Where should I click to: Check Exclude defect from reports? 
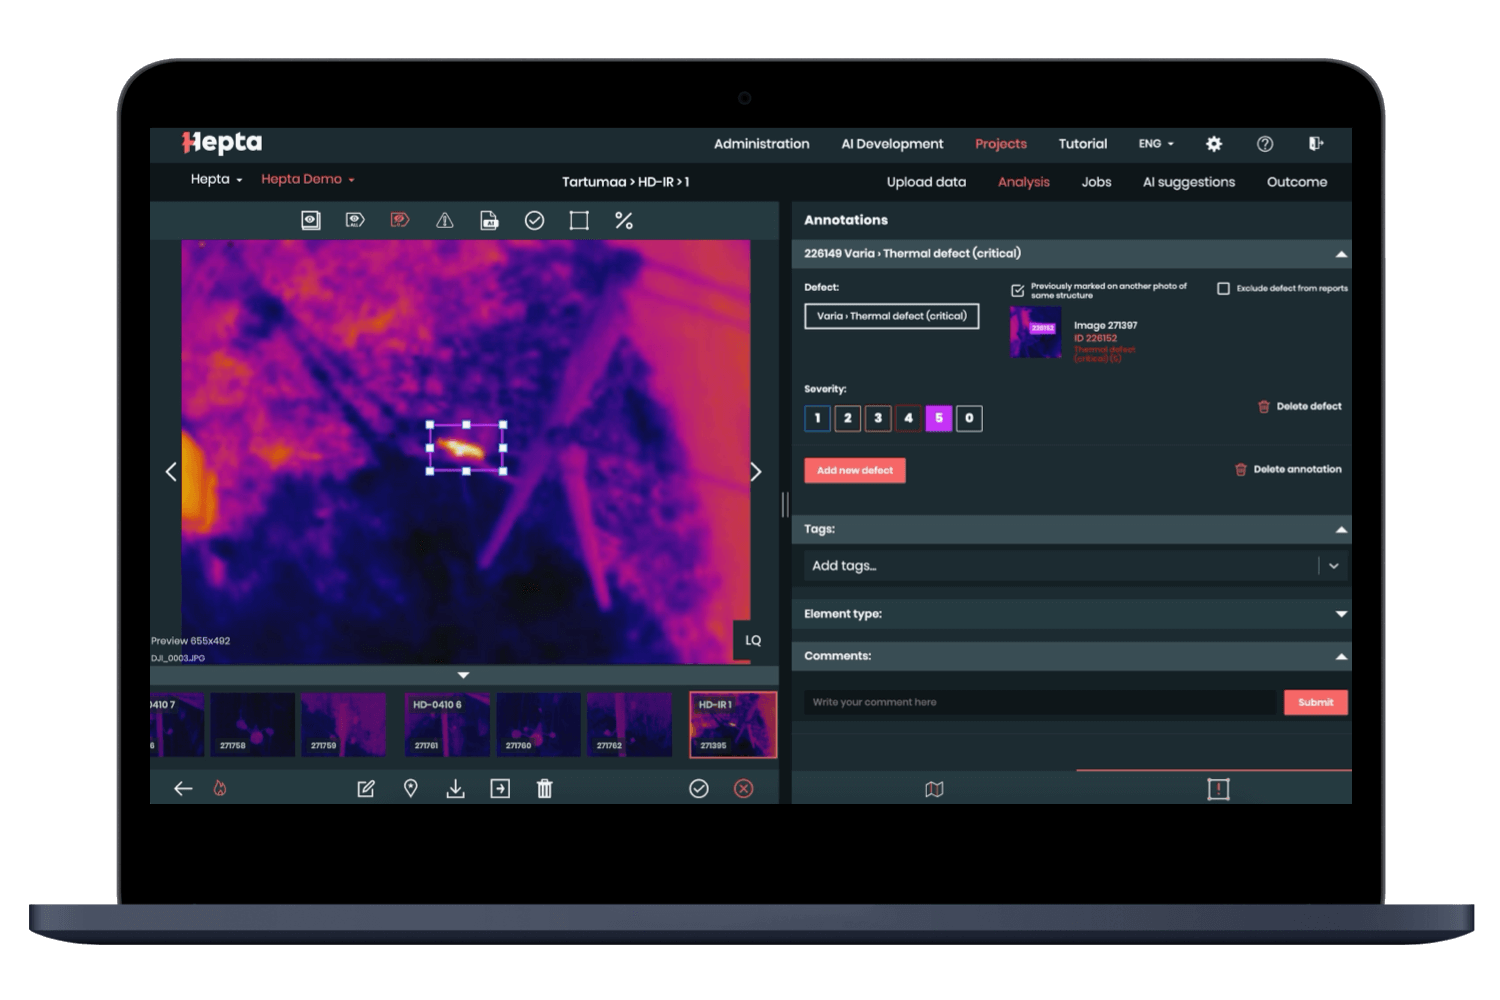1223,288
